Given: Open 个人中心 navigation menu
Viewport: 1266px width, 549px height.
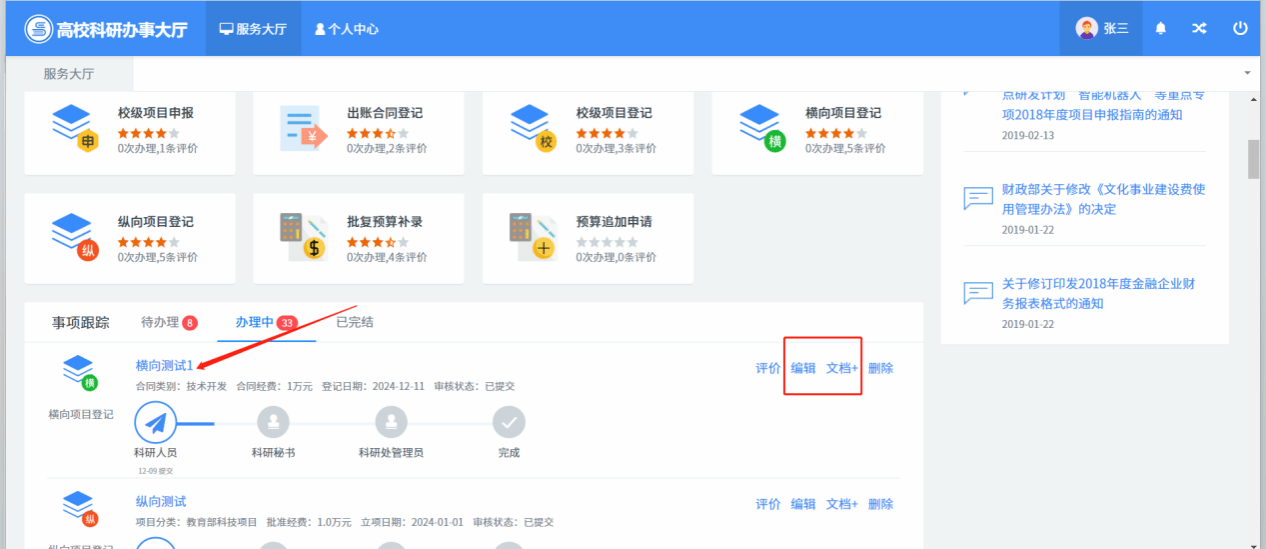Looking at the screenshot, I should (347, 29).
